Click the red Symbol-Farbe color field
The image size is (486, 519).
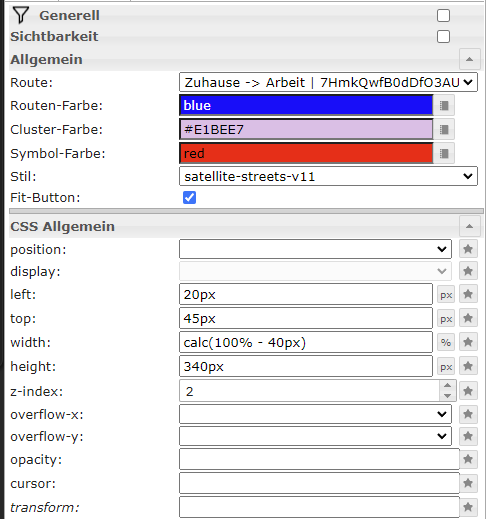(x=306, y=153)
